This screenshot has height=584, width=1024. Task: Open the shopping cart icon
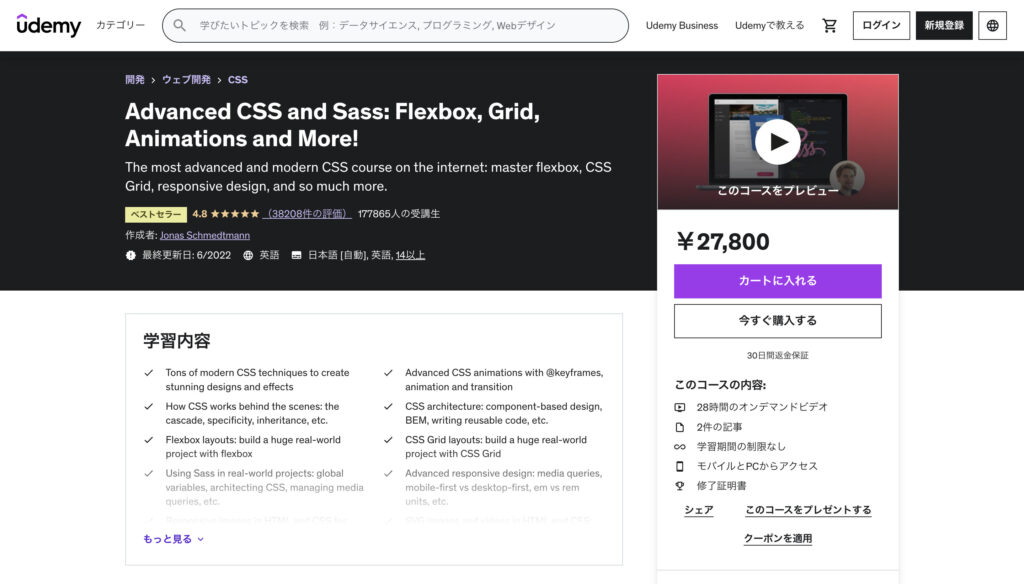click(829, 25)
